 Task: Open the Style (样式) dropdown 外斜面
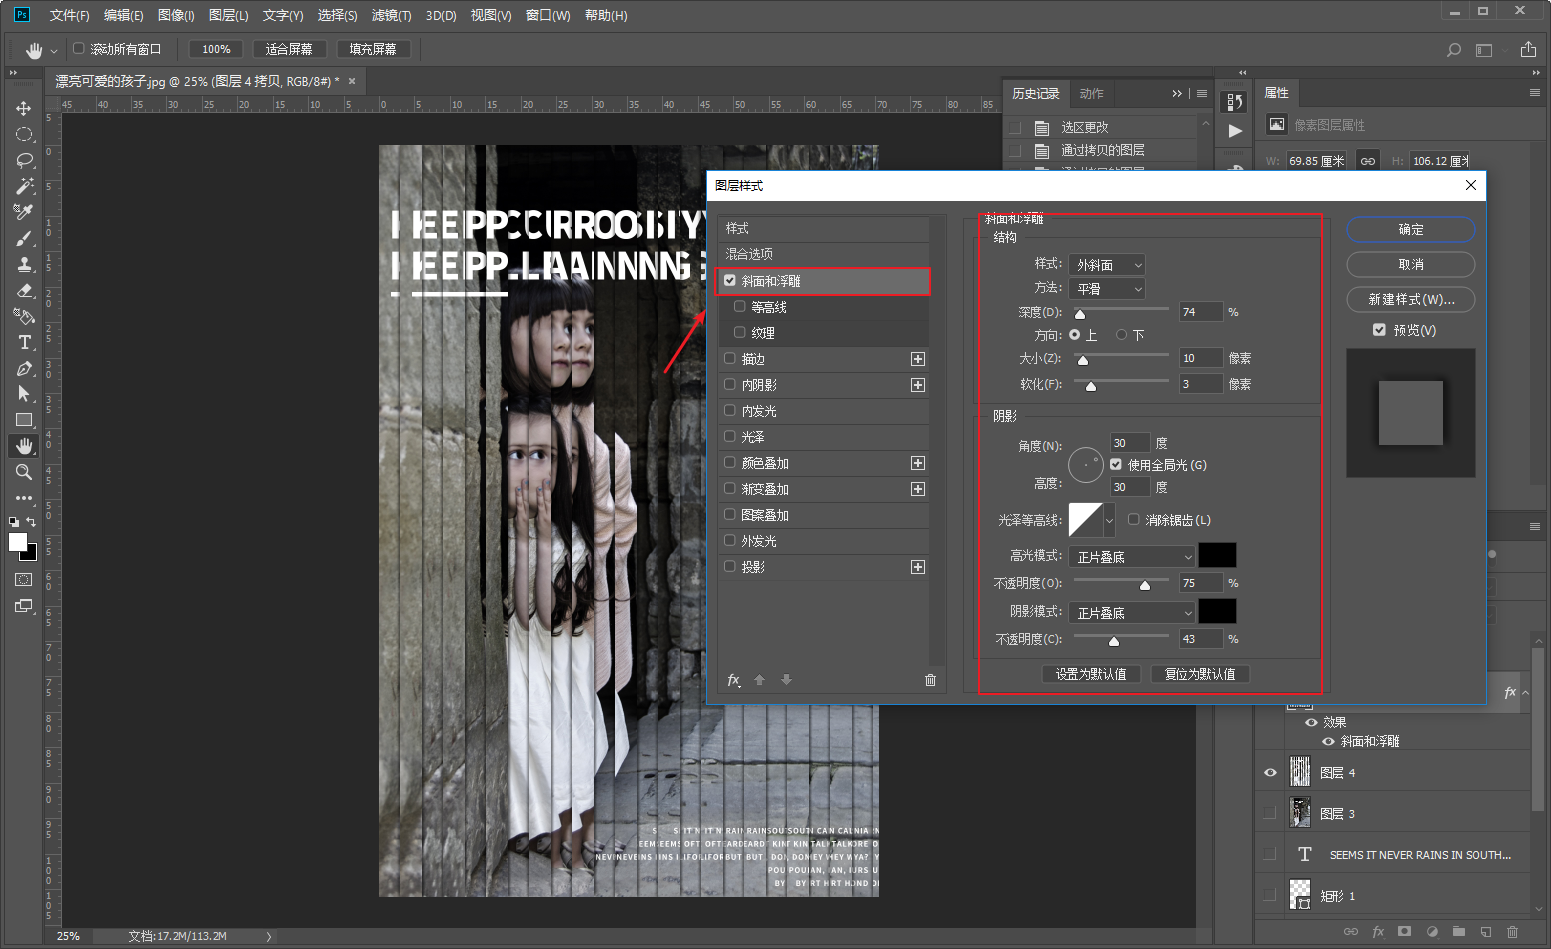[x=1107, y=265]
